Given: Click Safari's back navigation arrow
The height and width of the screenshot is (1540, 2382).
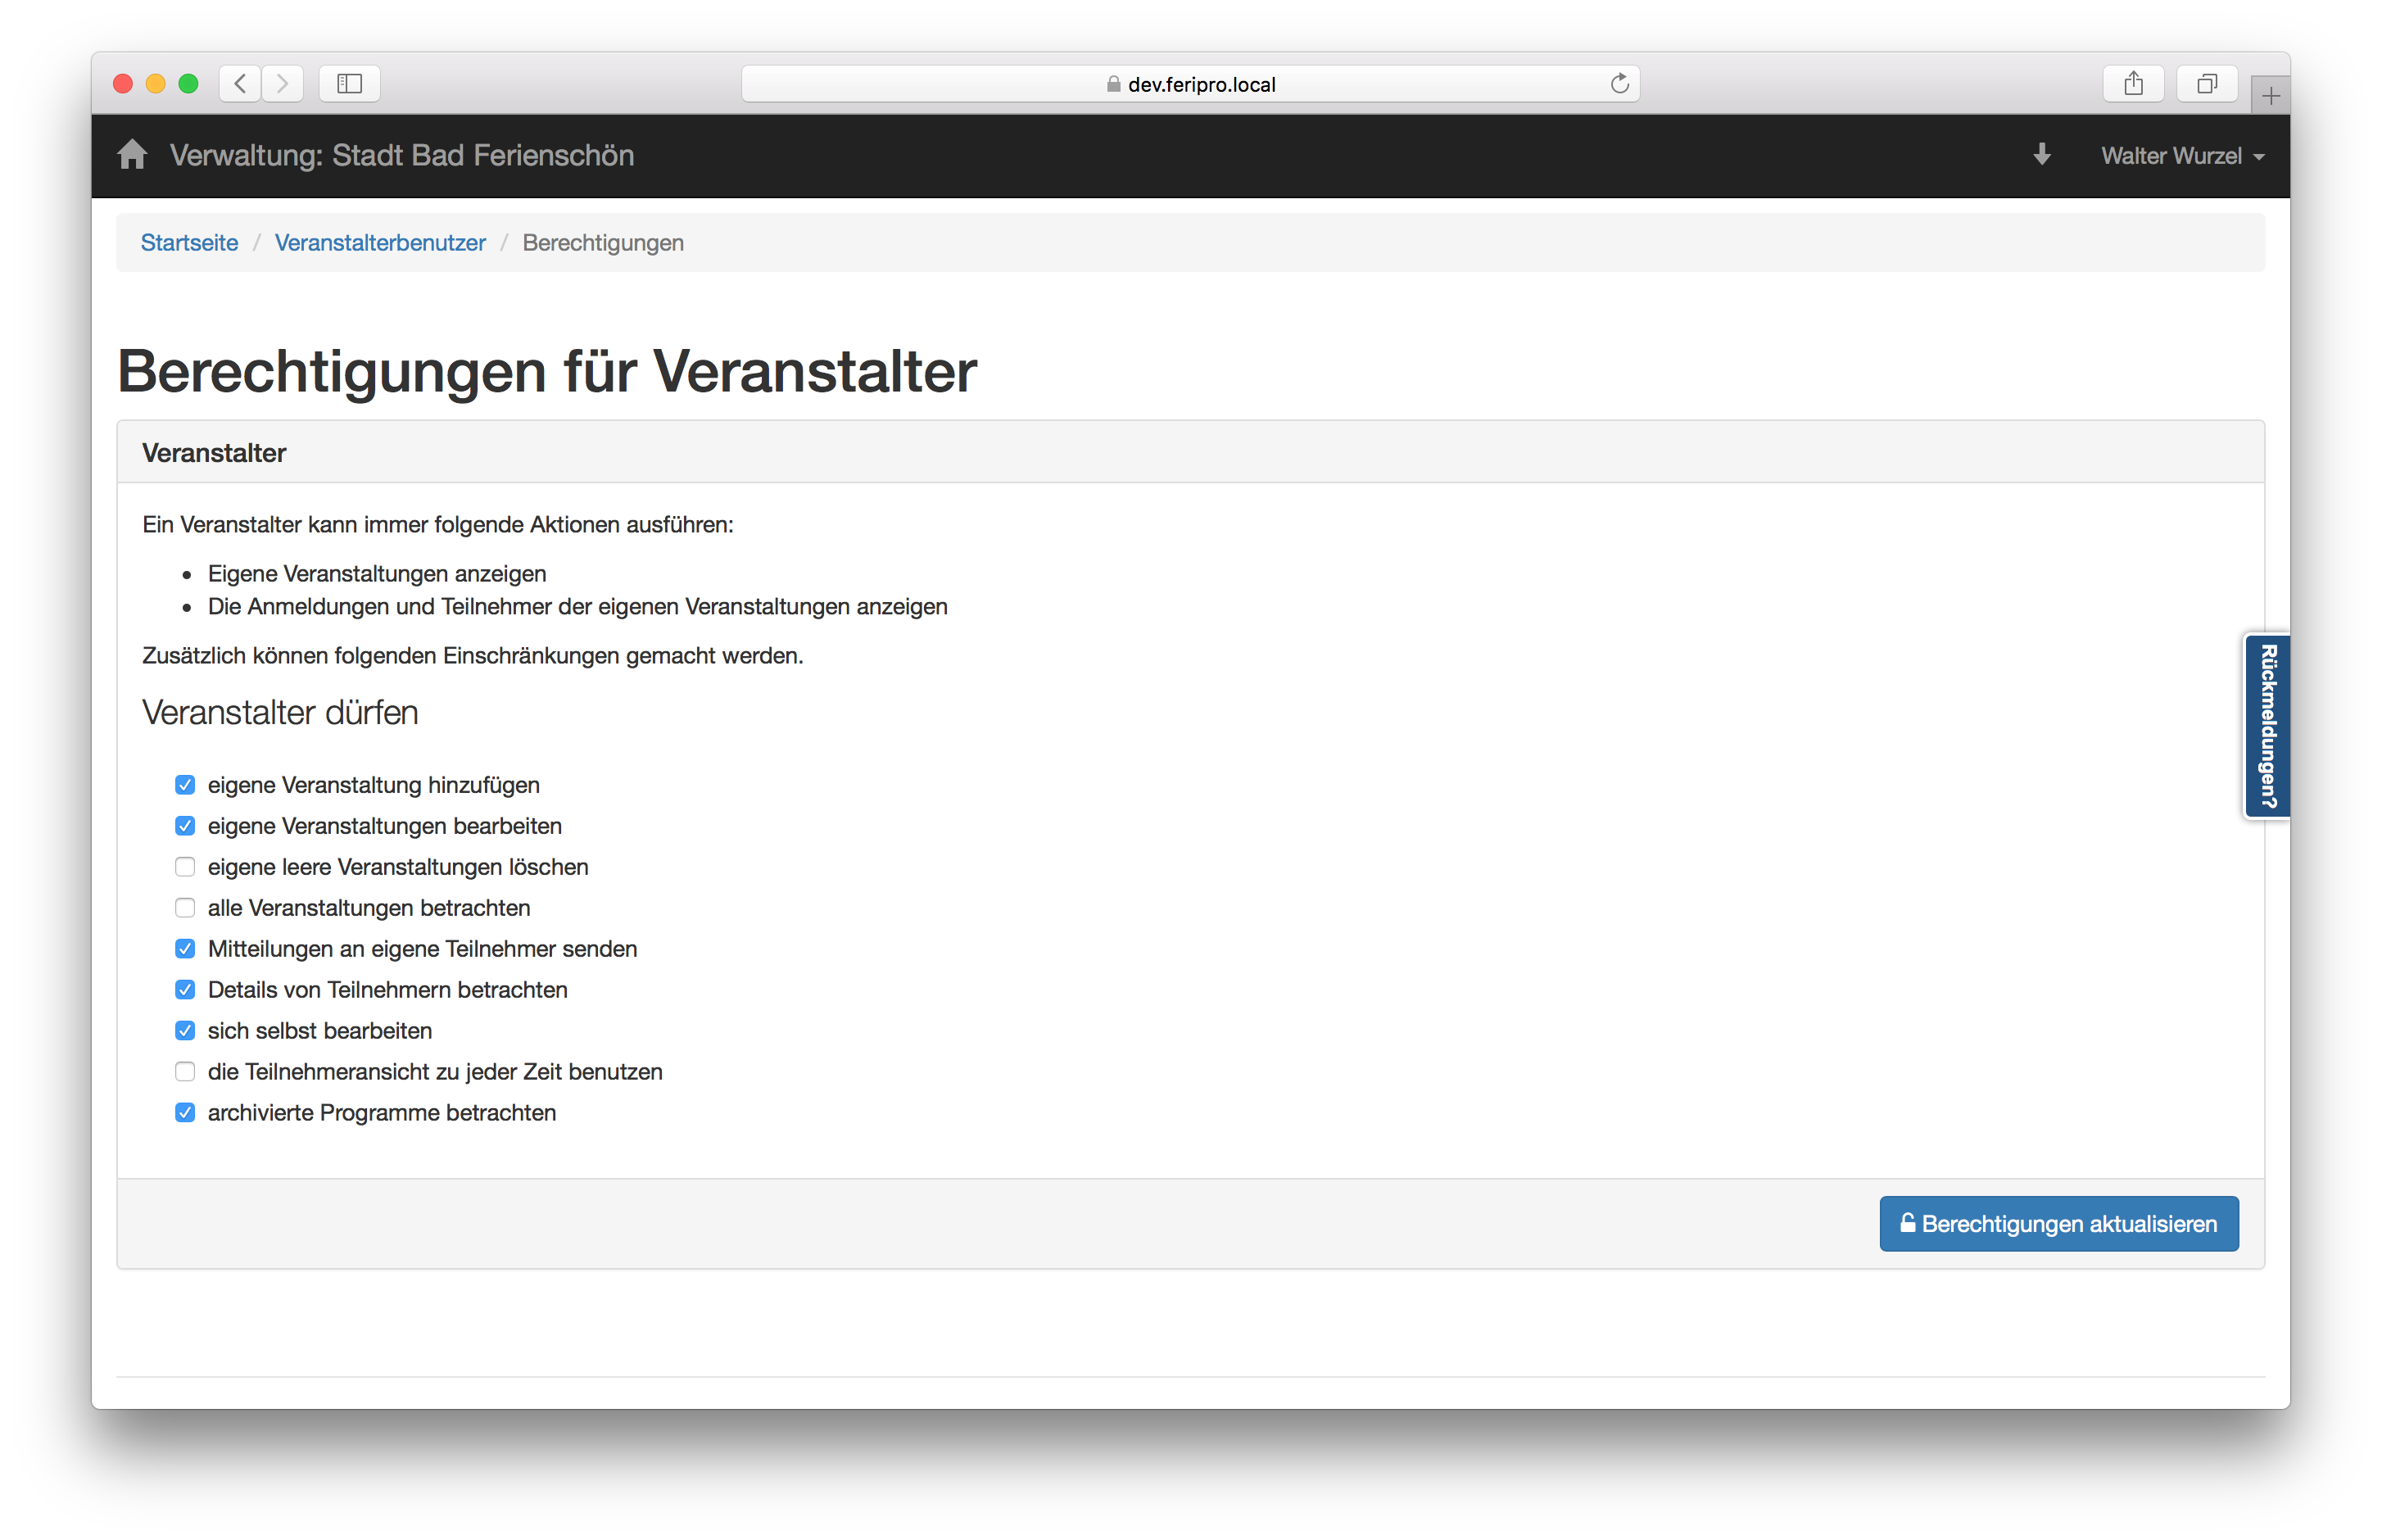Looking at the screenshot, I should tap(240, 83).
